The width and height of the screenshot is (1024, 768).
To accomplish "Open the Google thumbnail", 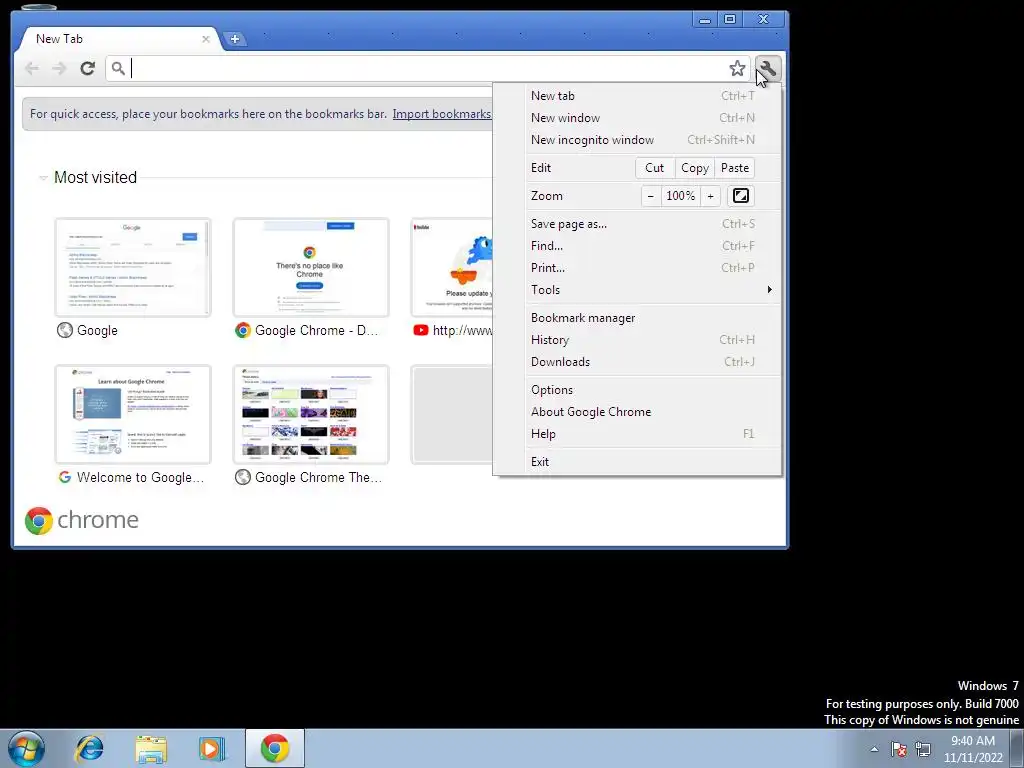I will point(133,268).
